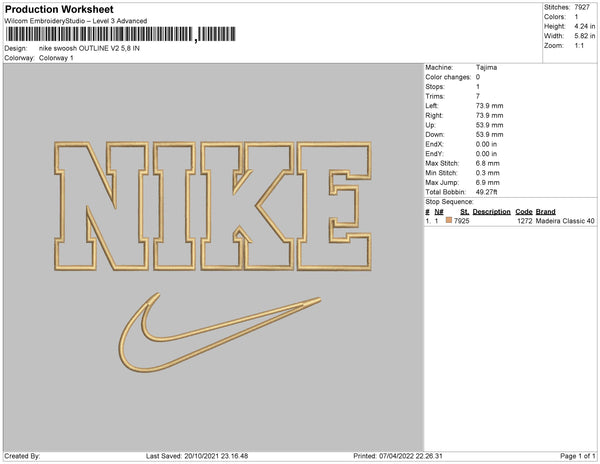Screen dimensions: 600x464
Task: Click the Total Bobbin value 49.27ft
Action: (486, 192)
